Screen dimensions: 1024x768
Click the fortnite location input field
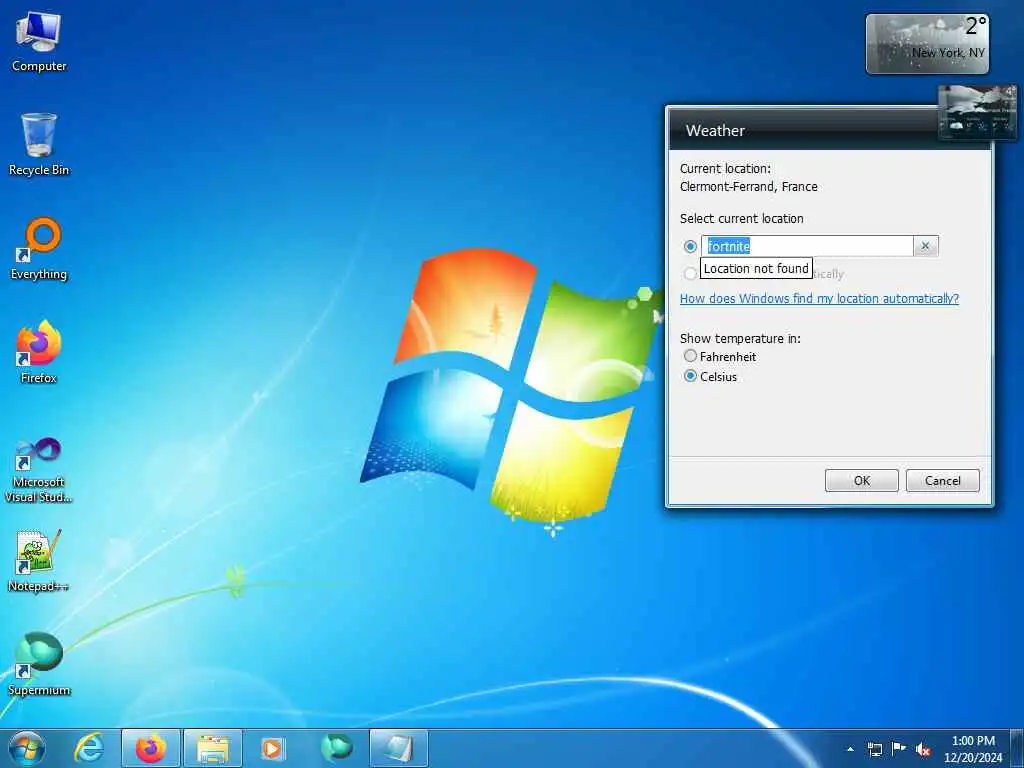[x=807, y=246]
